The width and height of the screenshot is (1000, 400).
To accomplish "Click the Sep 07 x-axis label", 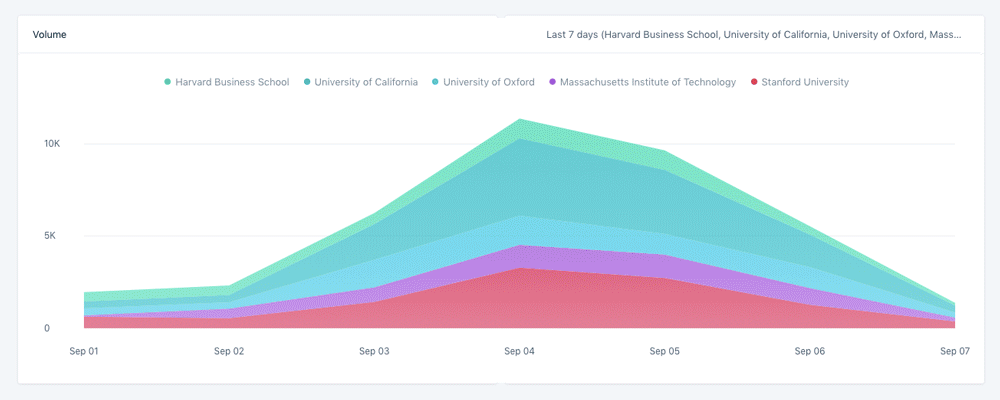I will [x=955, y=351].
